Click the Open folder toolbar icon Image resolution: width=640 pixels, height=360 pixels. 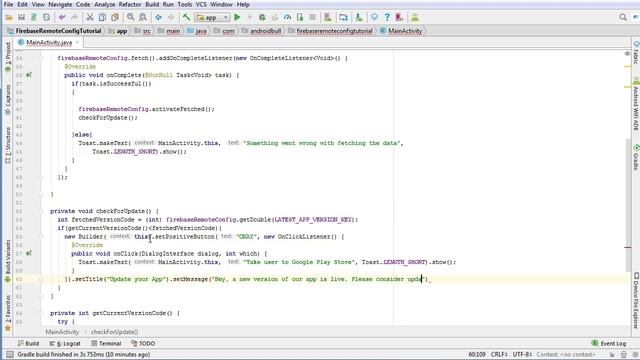(x=9, y=18)
